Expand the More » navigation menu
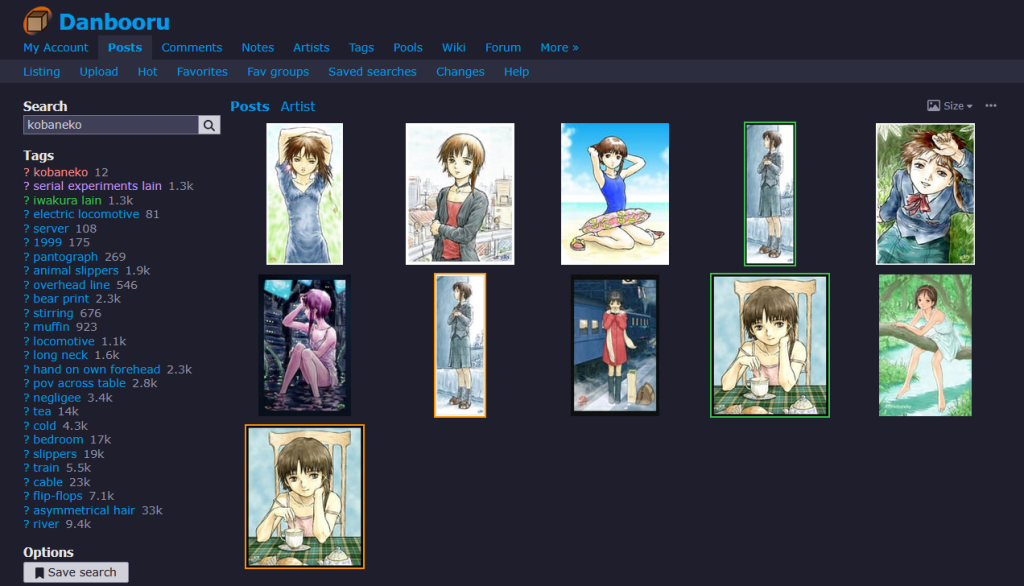1024x586 pixels. 559,47
